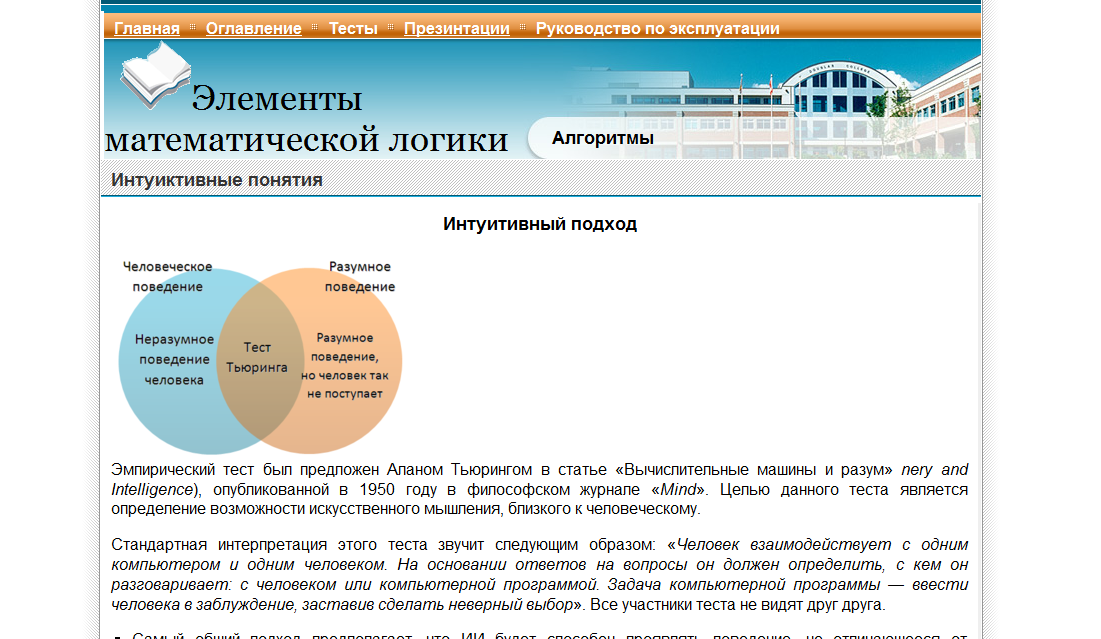This screenshot has height=639, width=1101.
Task: Click the site title Элементы математической логики
Action: coord(306,119)
